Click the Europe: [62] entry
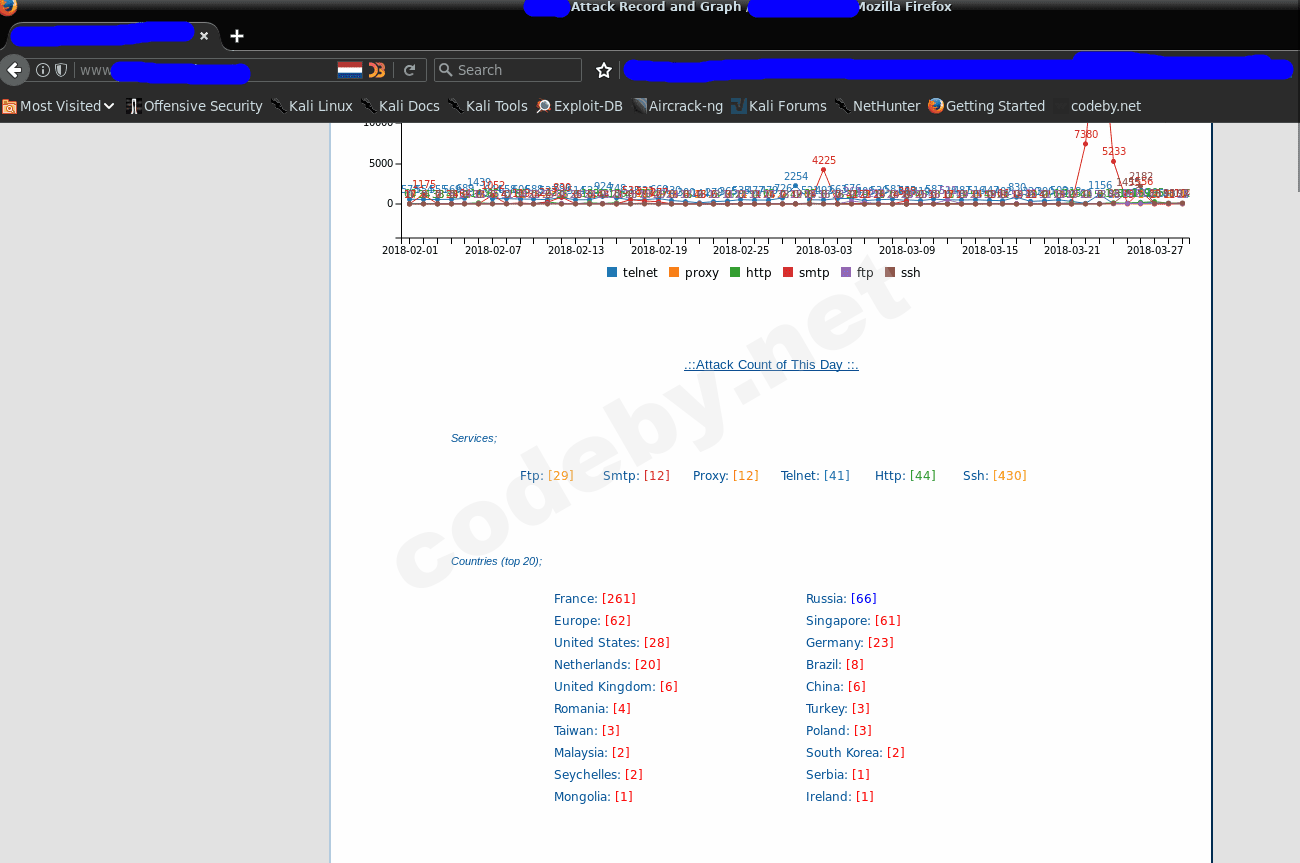 pos(592,621)
